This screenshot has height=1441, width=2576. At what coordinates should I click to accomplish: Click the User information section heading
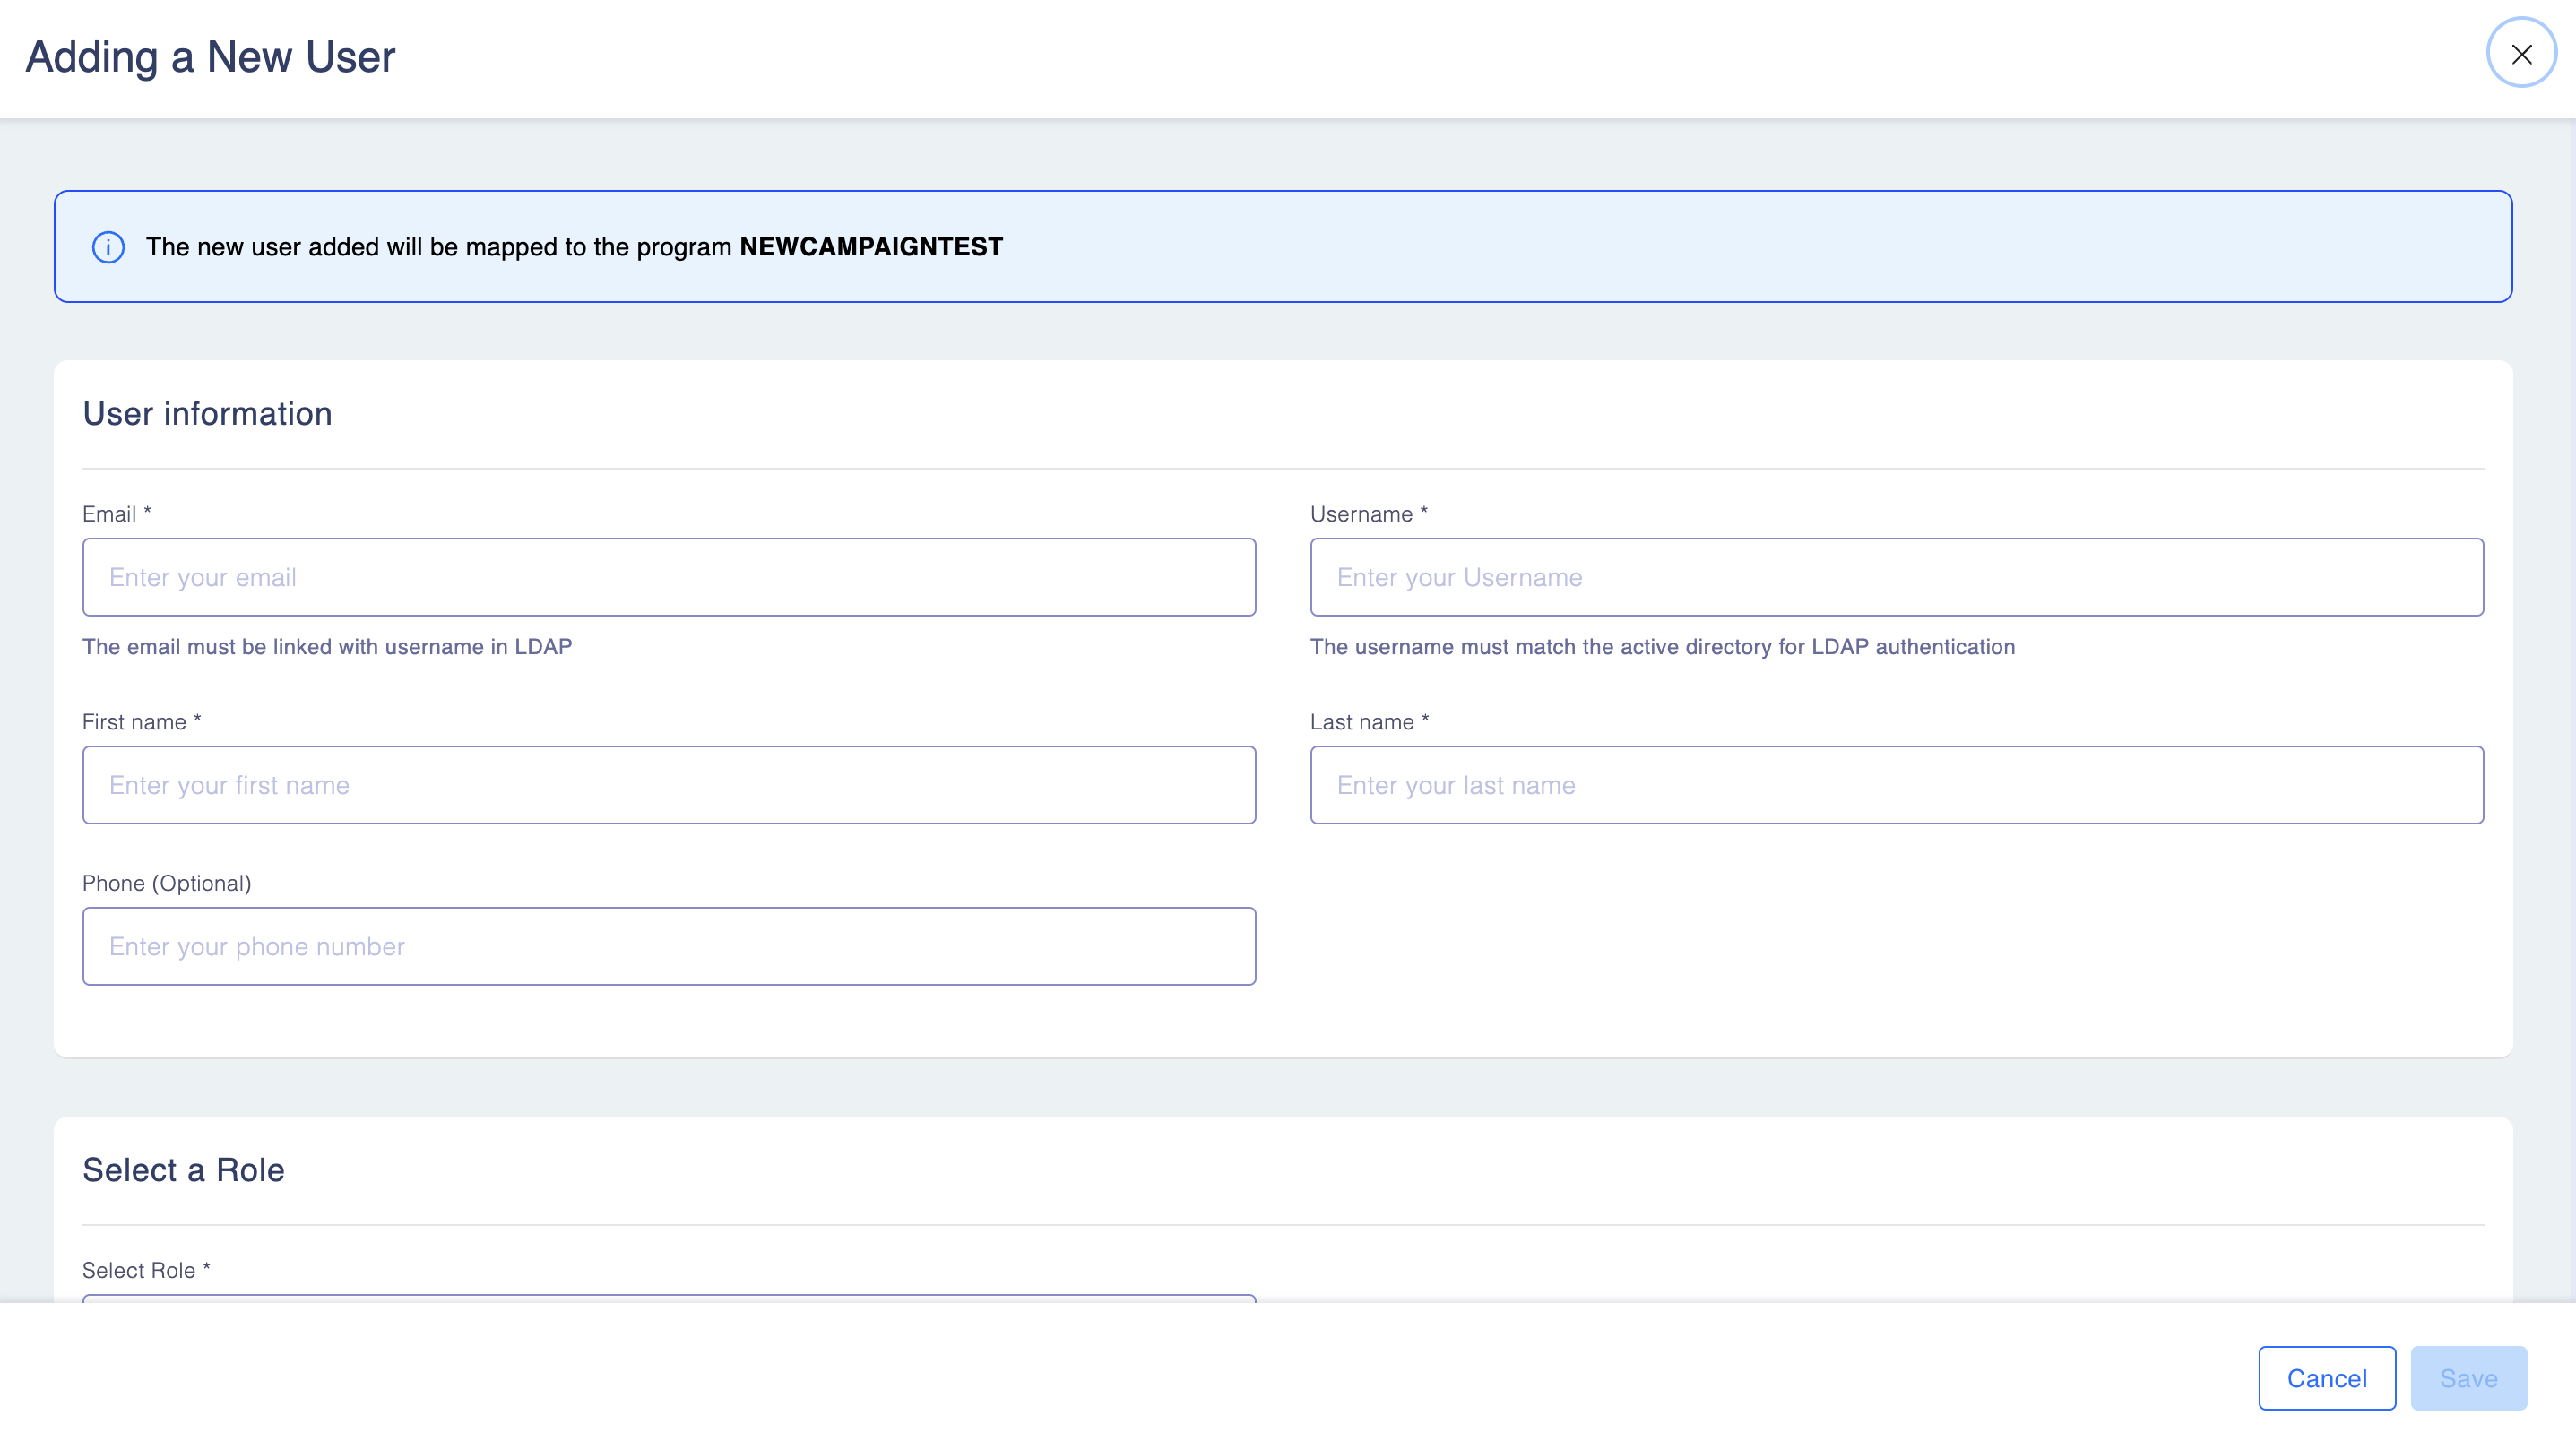(x=207, y=414)
